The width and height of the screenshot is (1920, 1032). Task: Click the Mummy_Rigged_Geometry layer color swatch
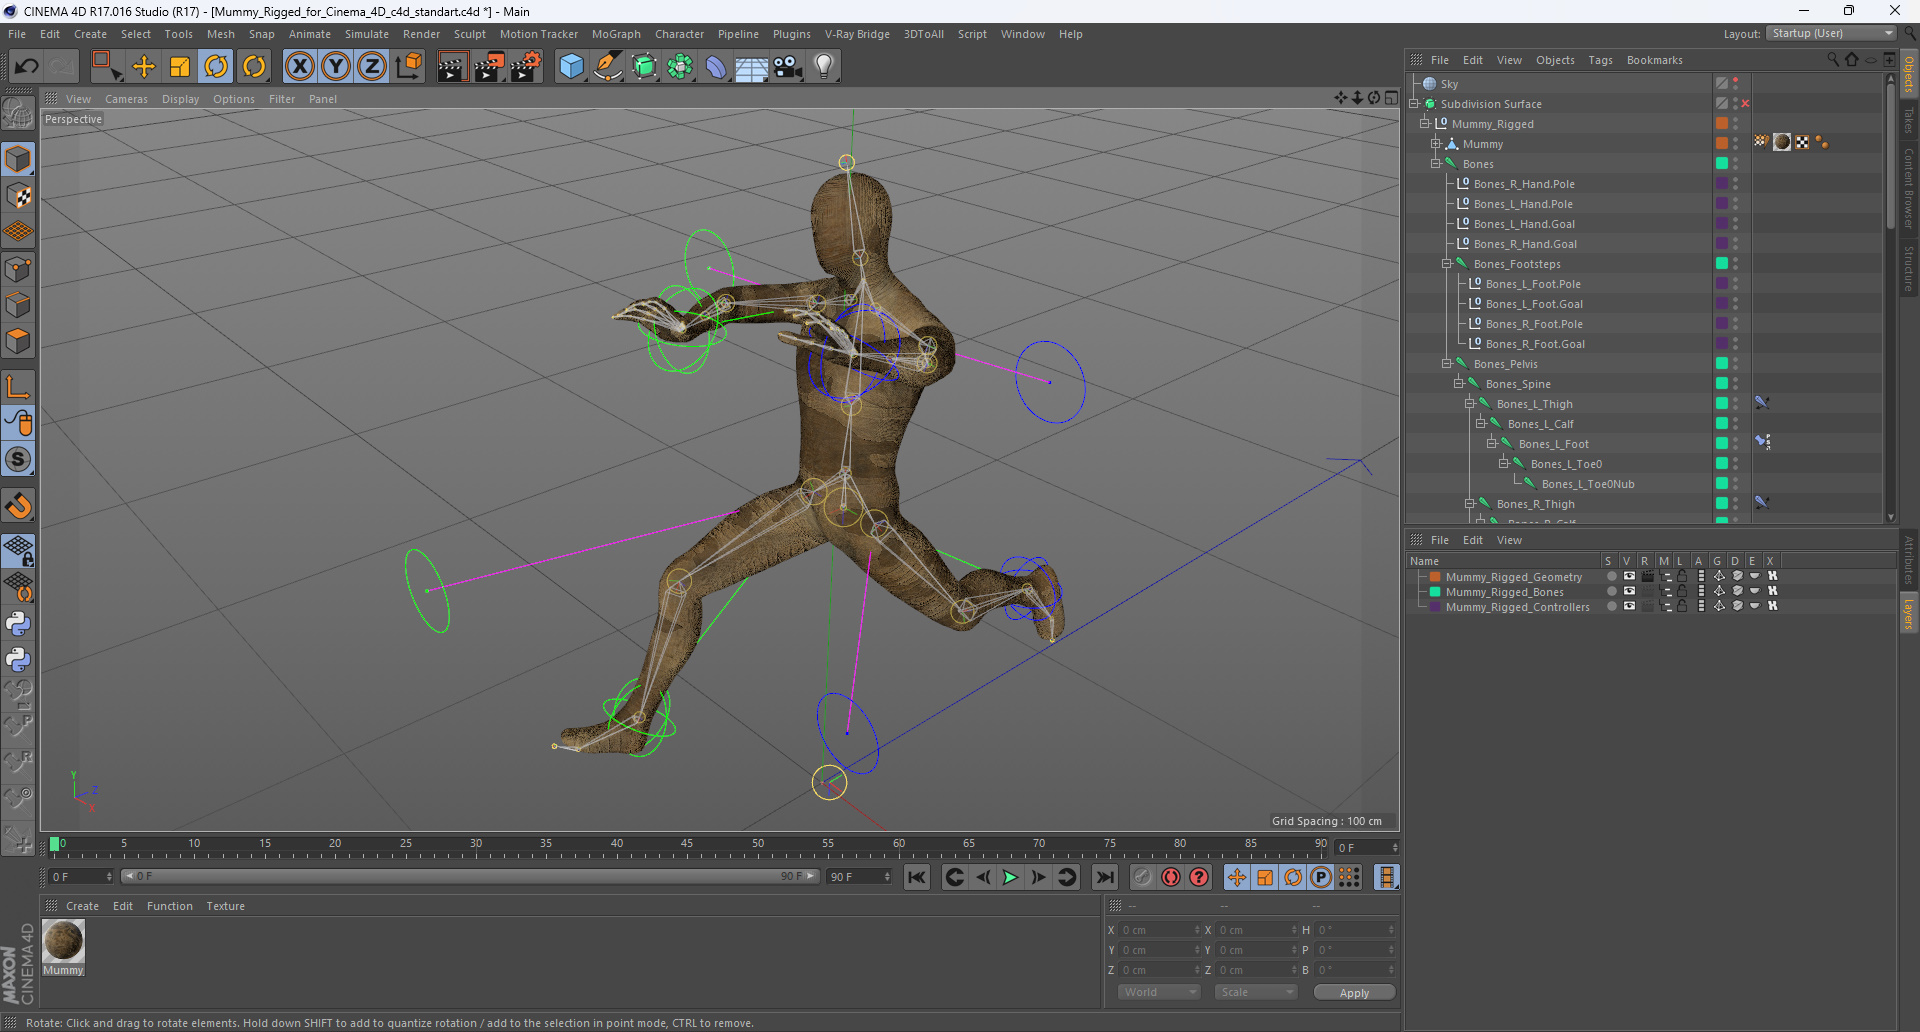(1434, 577)
